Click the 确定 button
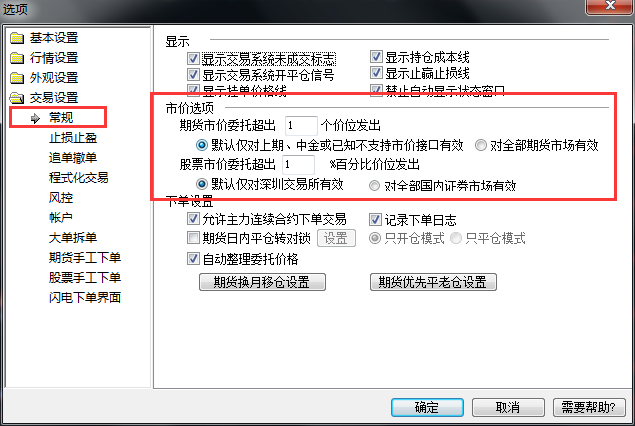 pos(427,407)
